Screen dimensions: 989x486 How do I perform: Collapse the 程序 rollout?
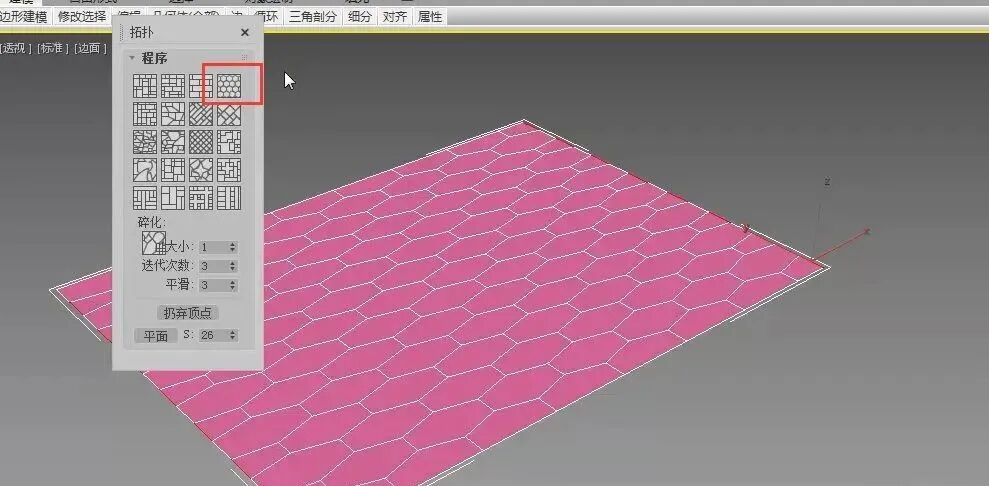[132, 58]
